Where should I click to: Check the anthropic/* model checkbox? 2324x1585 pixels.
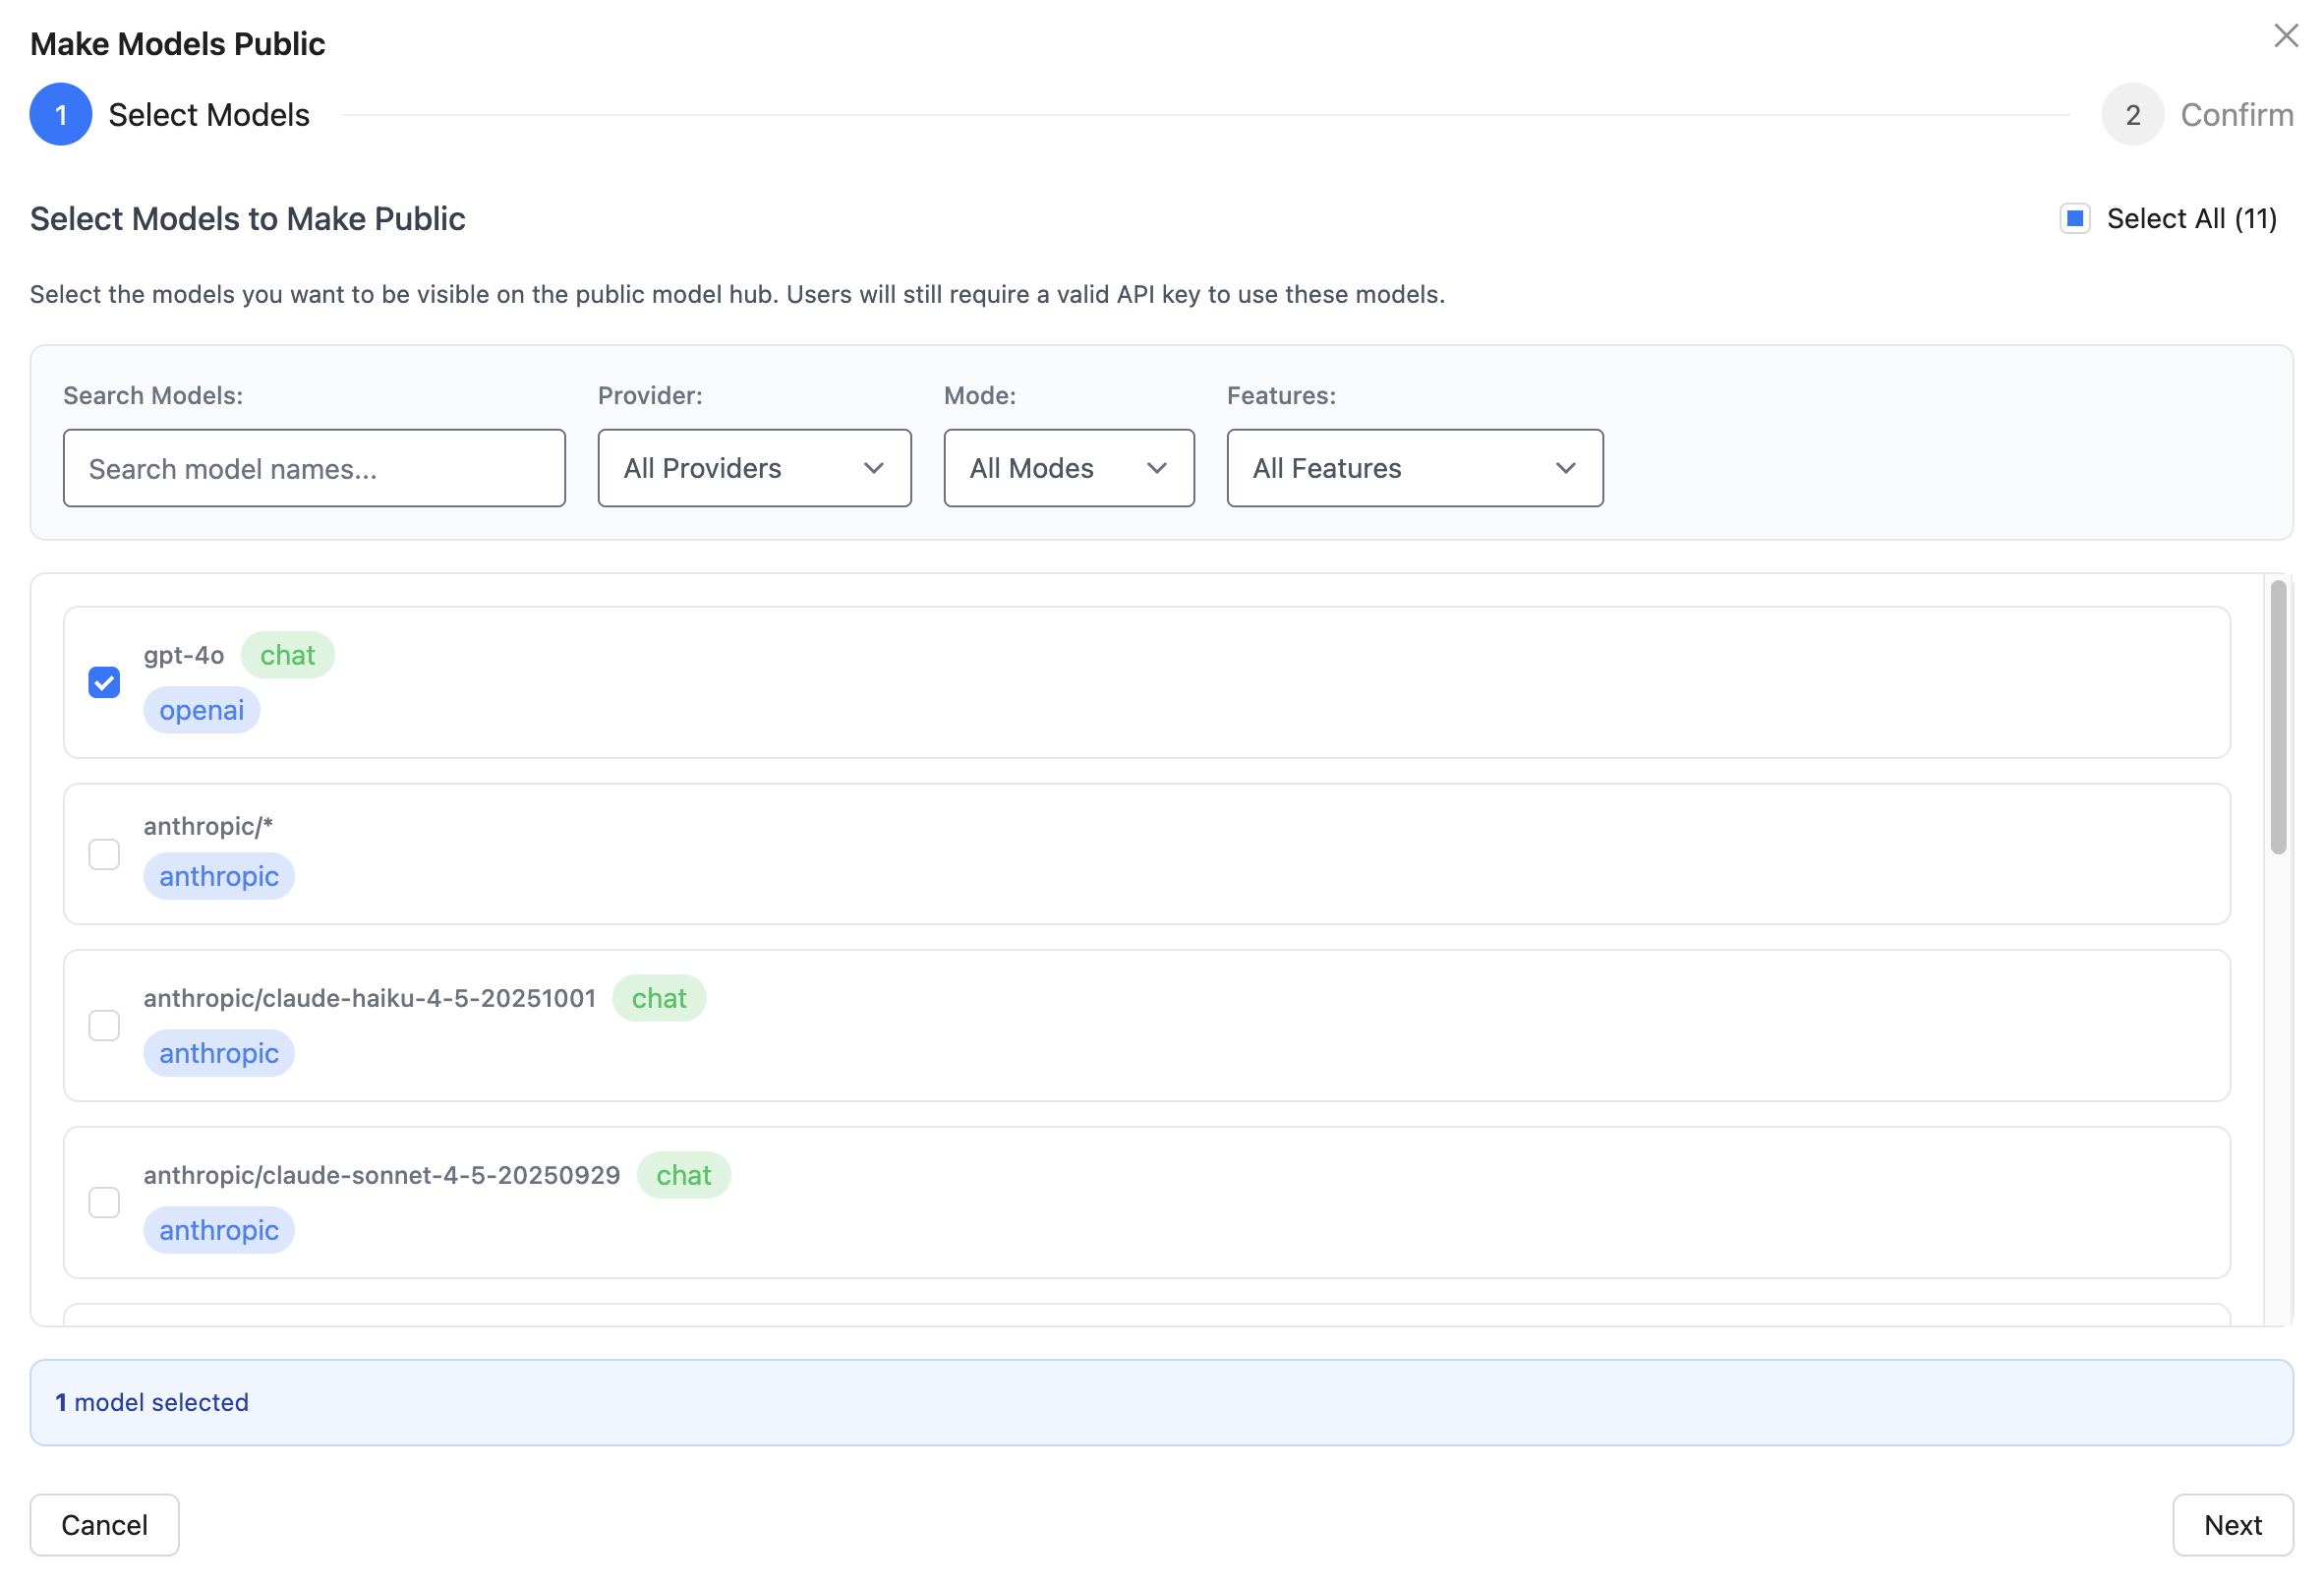[x=104, y=854]
